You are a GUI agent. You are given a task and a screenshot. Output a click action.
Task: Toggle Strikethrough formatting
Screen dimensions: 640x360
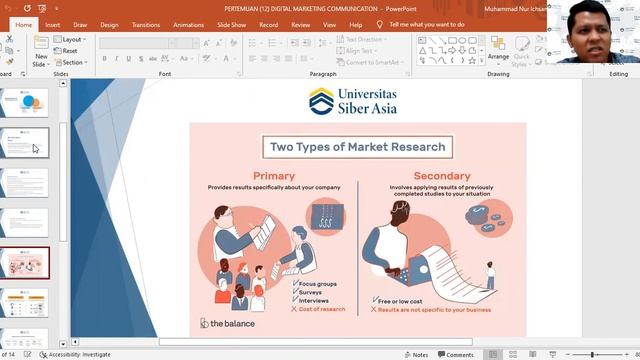[x=153, y=59]
